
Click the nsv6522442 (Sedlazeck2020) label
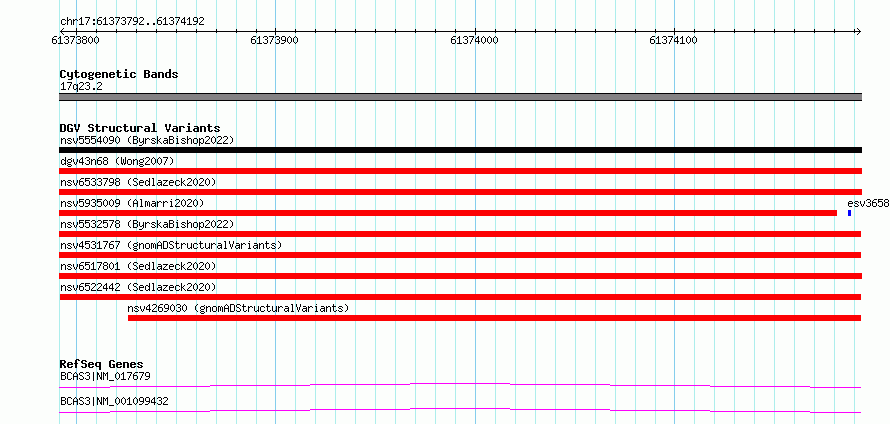tap(138, 287)
